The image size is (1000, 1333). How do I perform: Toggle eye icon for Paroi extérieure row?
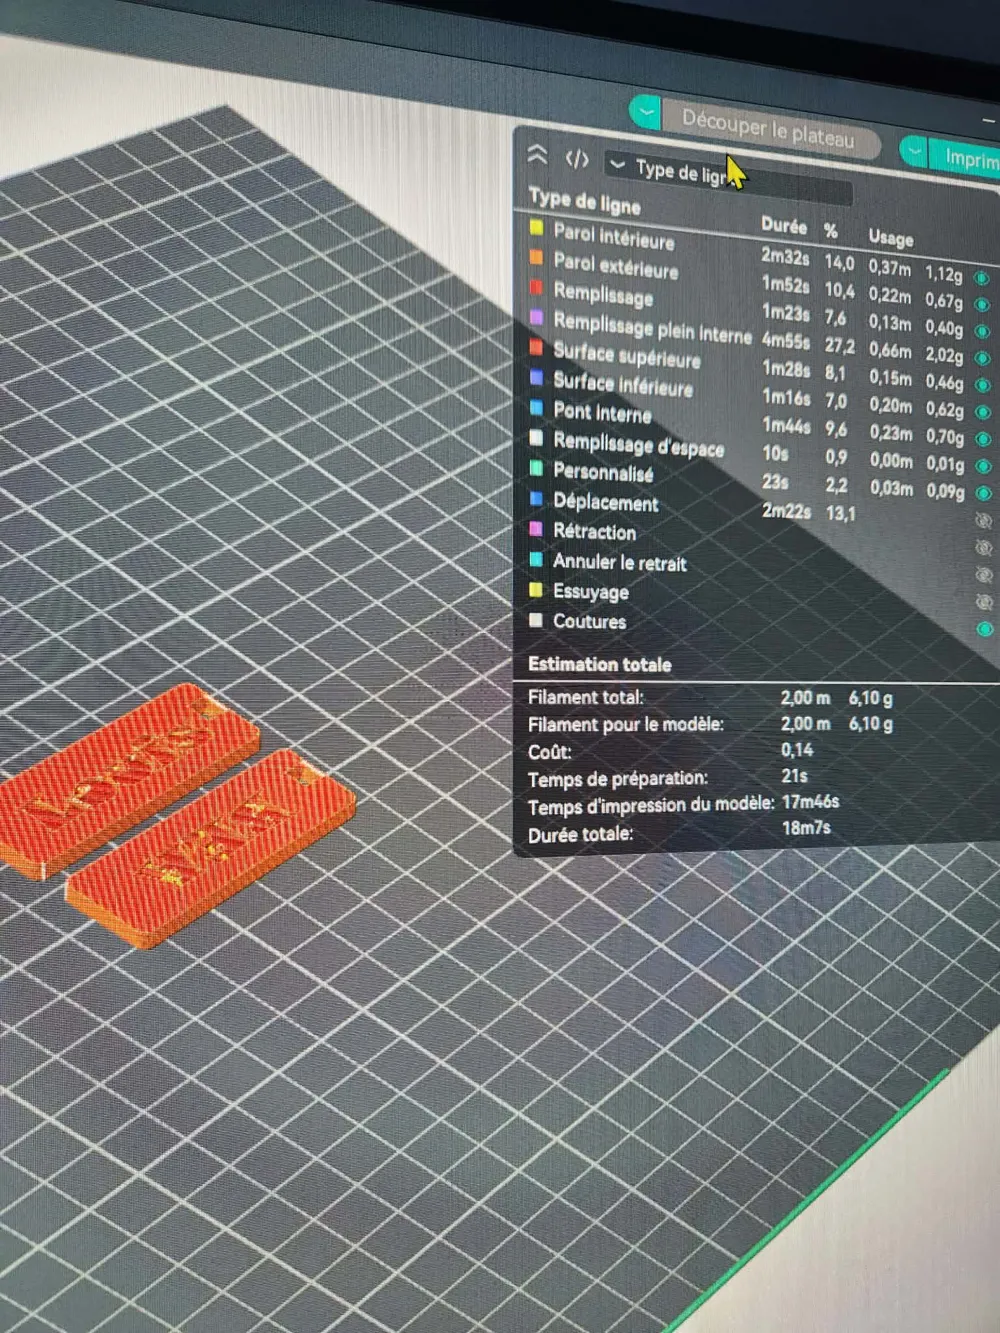982,305
